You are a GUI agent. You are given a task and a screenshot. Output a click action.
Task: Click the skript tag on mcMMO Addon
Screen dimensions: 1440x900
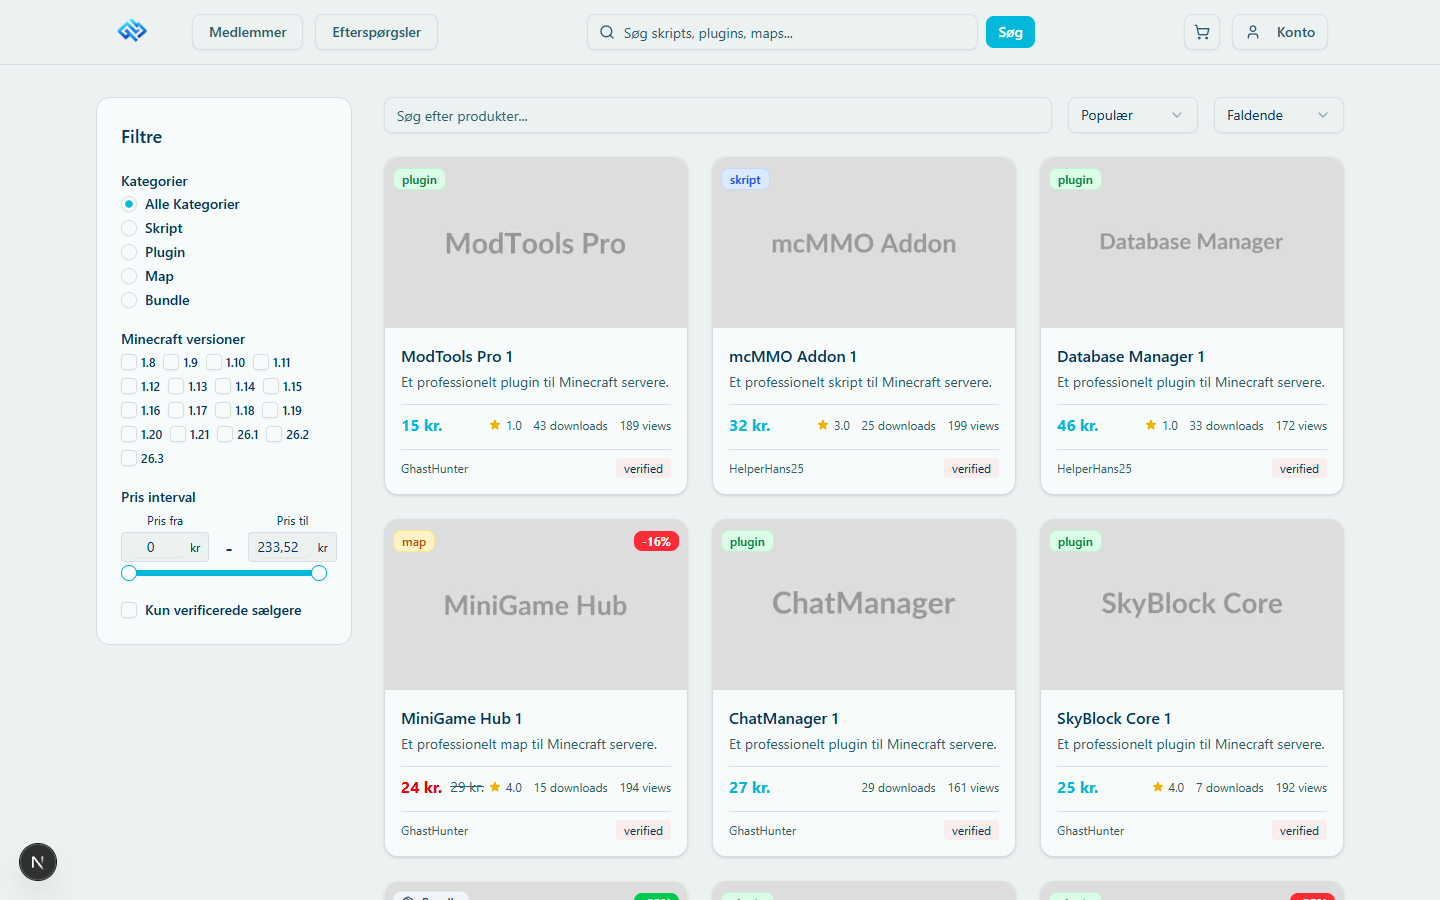pyautogui.click(x=745, y=180)
